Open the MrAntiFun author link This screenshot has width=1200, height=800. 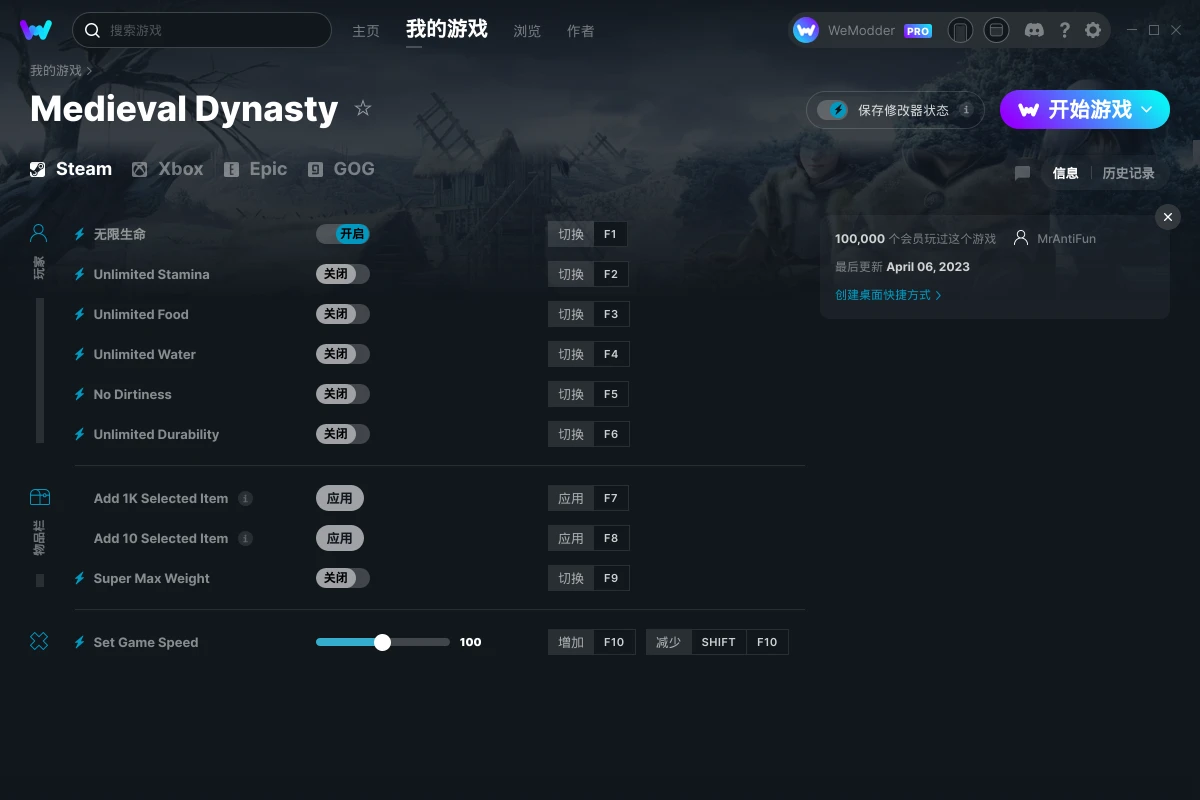(1066, 239)
